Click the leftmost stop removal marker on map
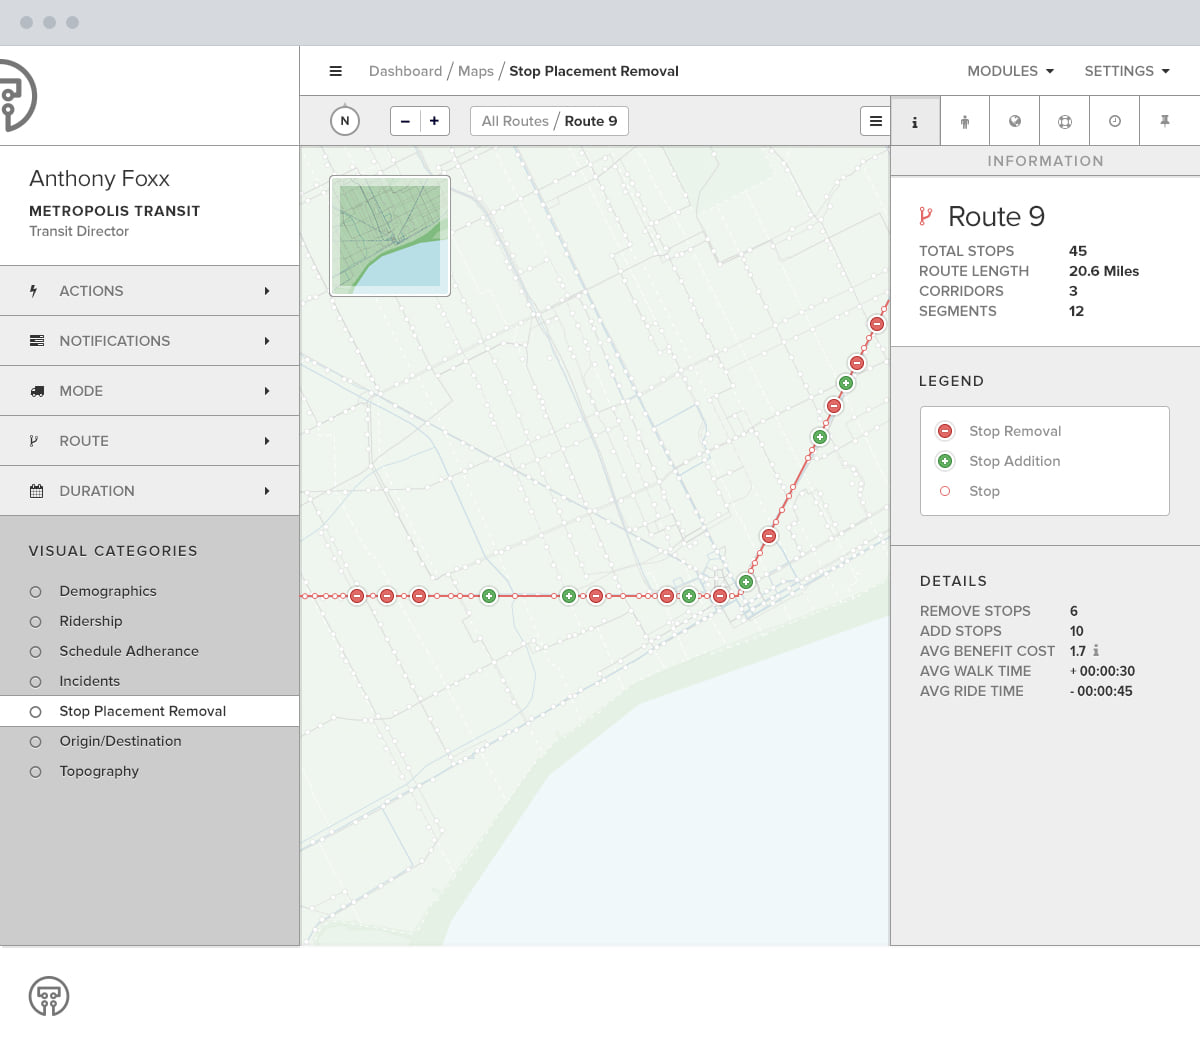This screenshot has width=1200, height=1046. [x=357, y=596]
